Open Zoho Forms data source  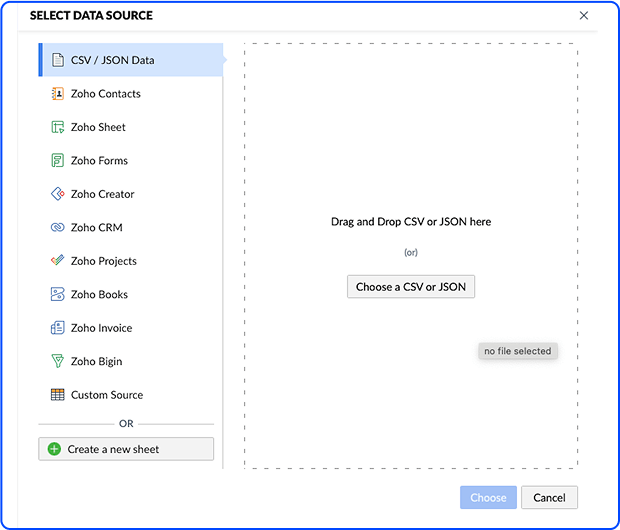(x=131, y=161)
